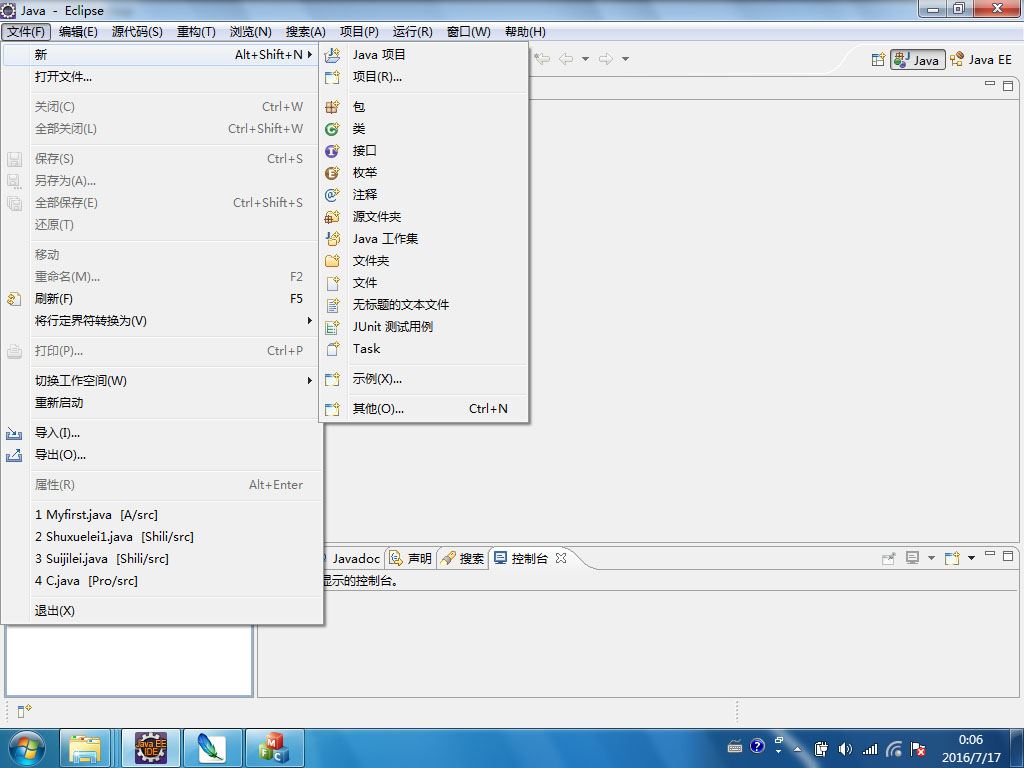Open the 编辑(E) menu

click(x=78, y=32)
